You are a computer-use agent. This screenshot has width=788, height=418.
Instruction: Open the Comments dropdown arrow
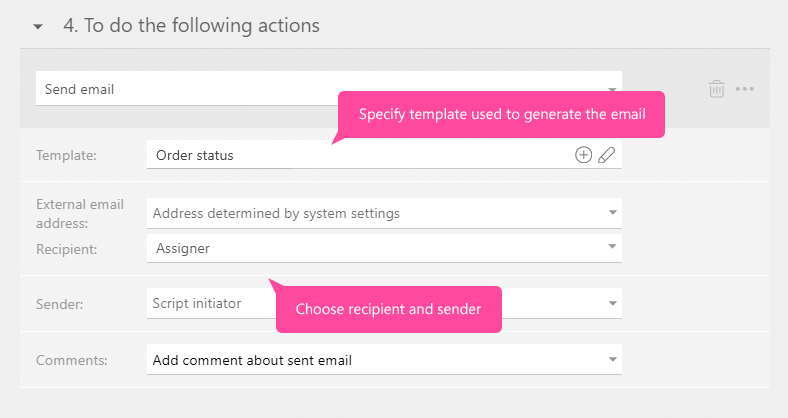click(x=612, y=360)
